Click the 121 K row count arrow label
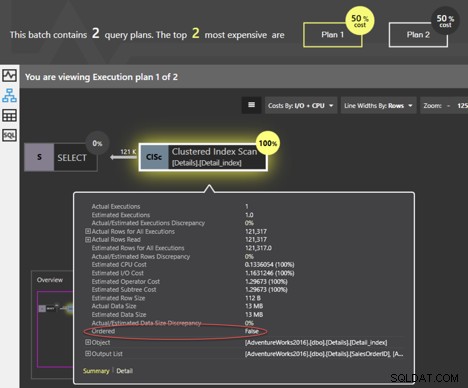 (128, 152)
